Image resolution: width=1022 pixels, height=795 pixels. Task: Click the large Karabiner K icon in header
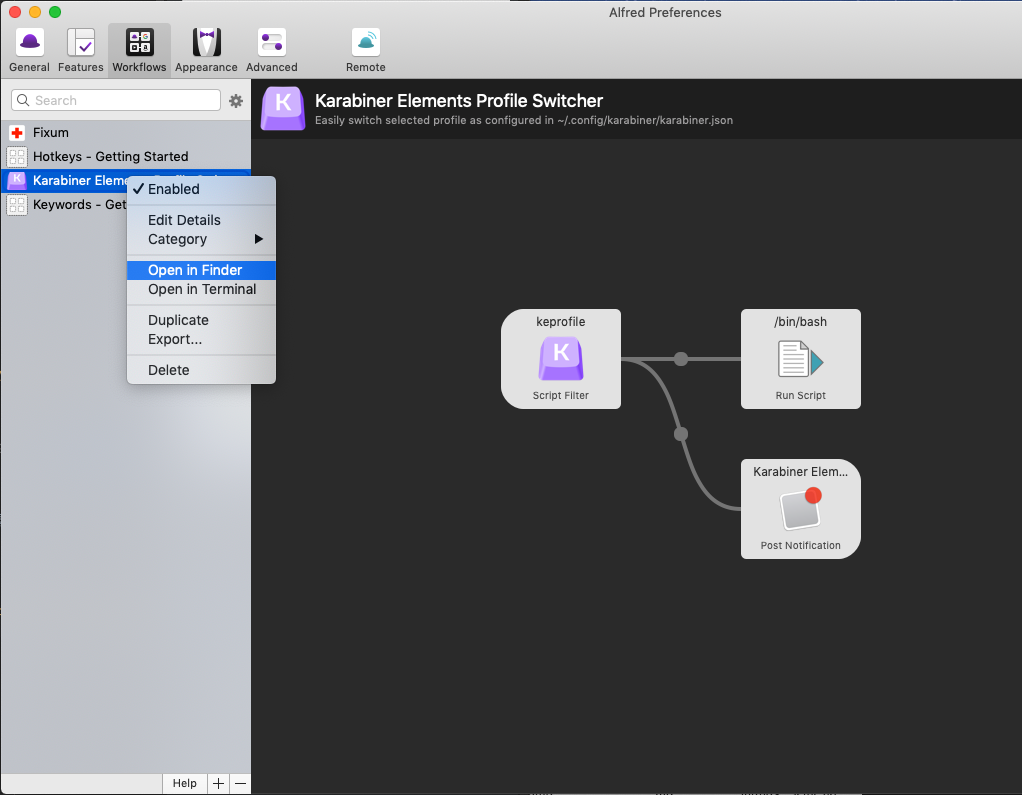[283, 109]
